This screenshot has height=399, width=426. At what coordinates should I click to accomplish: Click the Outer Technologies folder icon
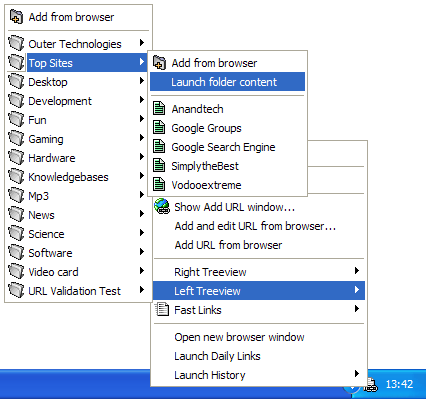16,44
